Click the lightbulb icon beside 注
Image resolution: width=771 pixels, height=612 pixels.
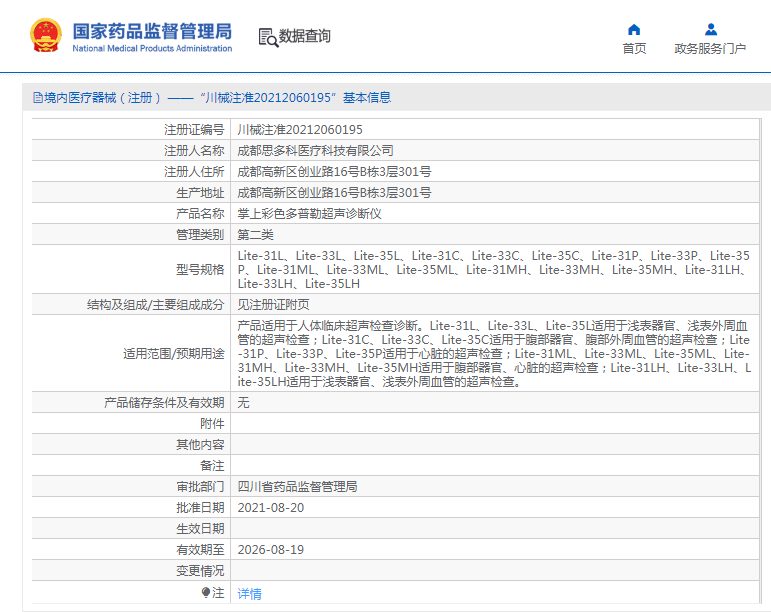[x=206, y=592]
